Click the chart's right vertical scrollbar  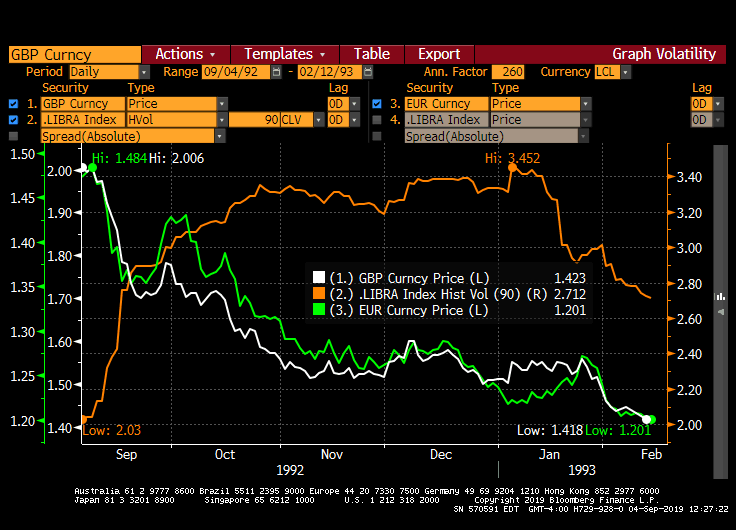point(721,312)
